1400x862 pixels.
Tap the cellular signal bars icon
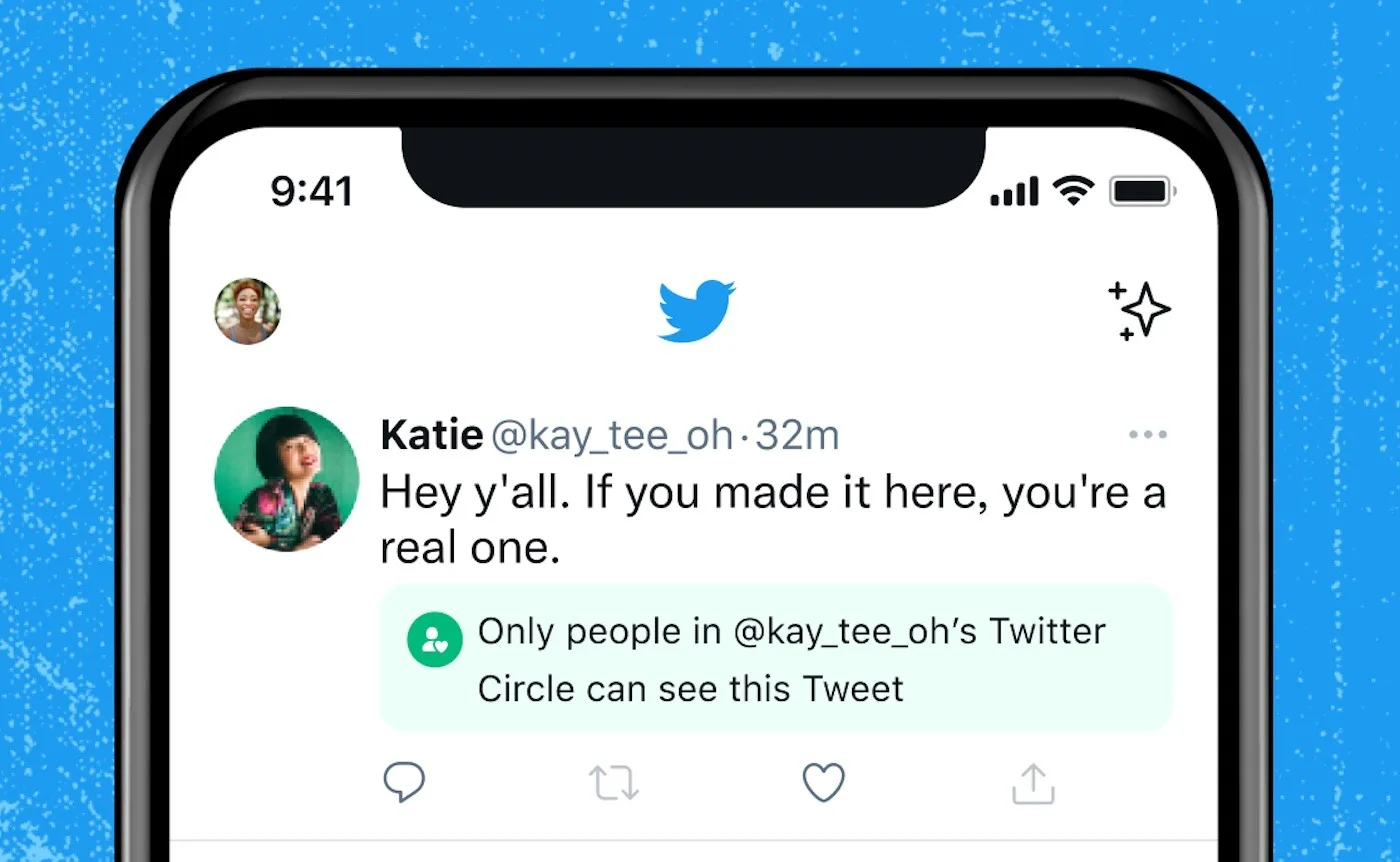[x=1013, y=190]
